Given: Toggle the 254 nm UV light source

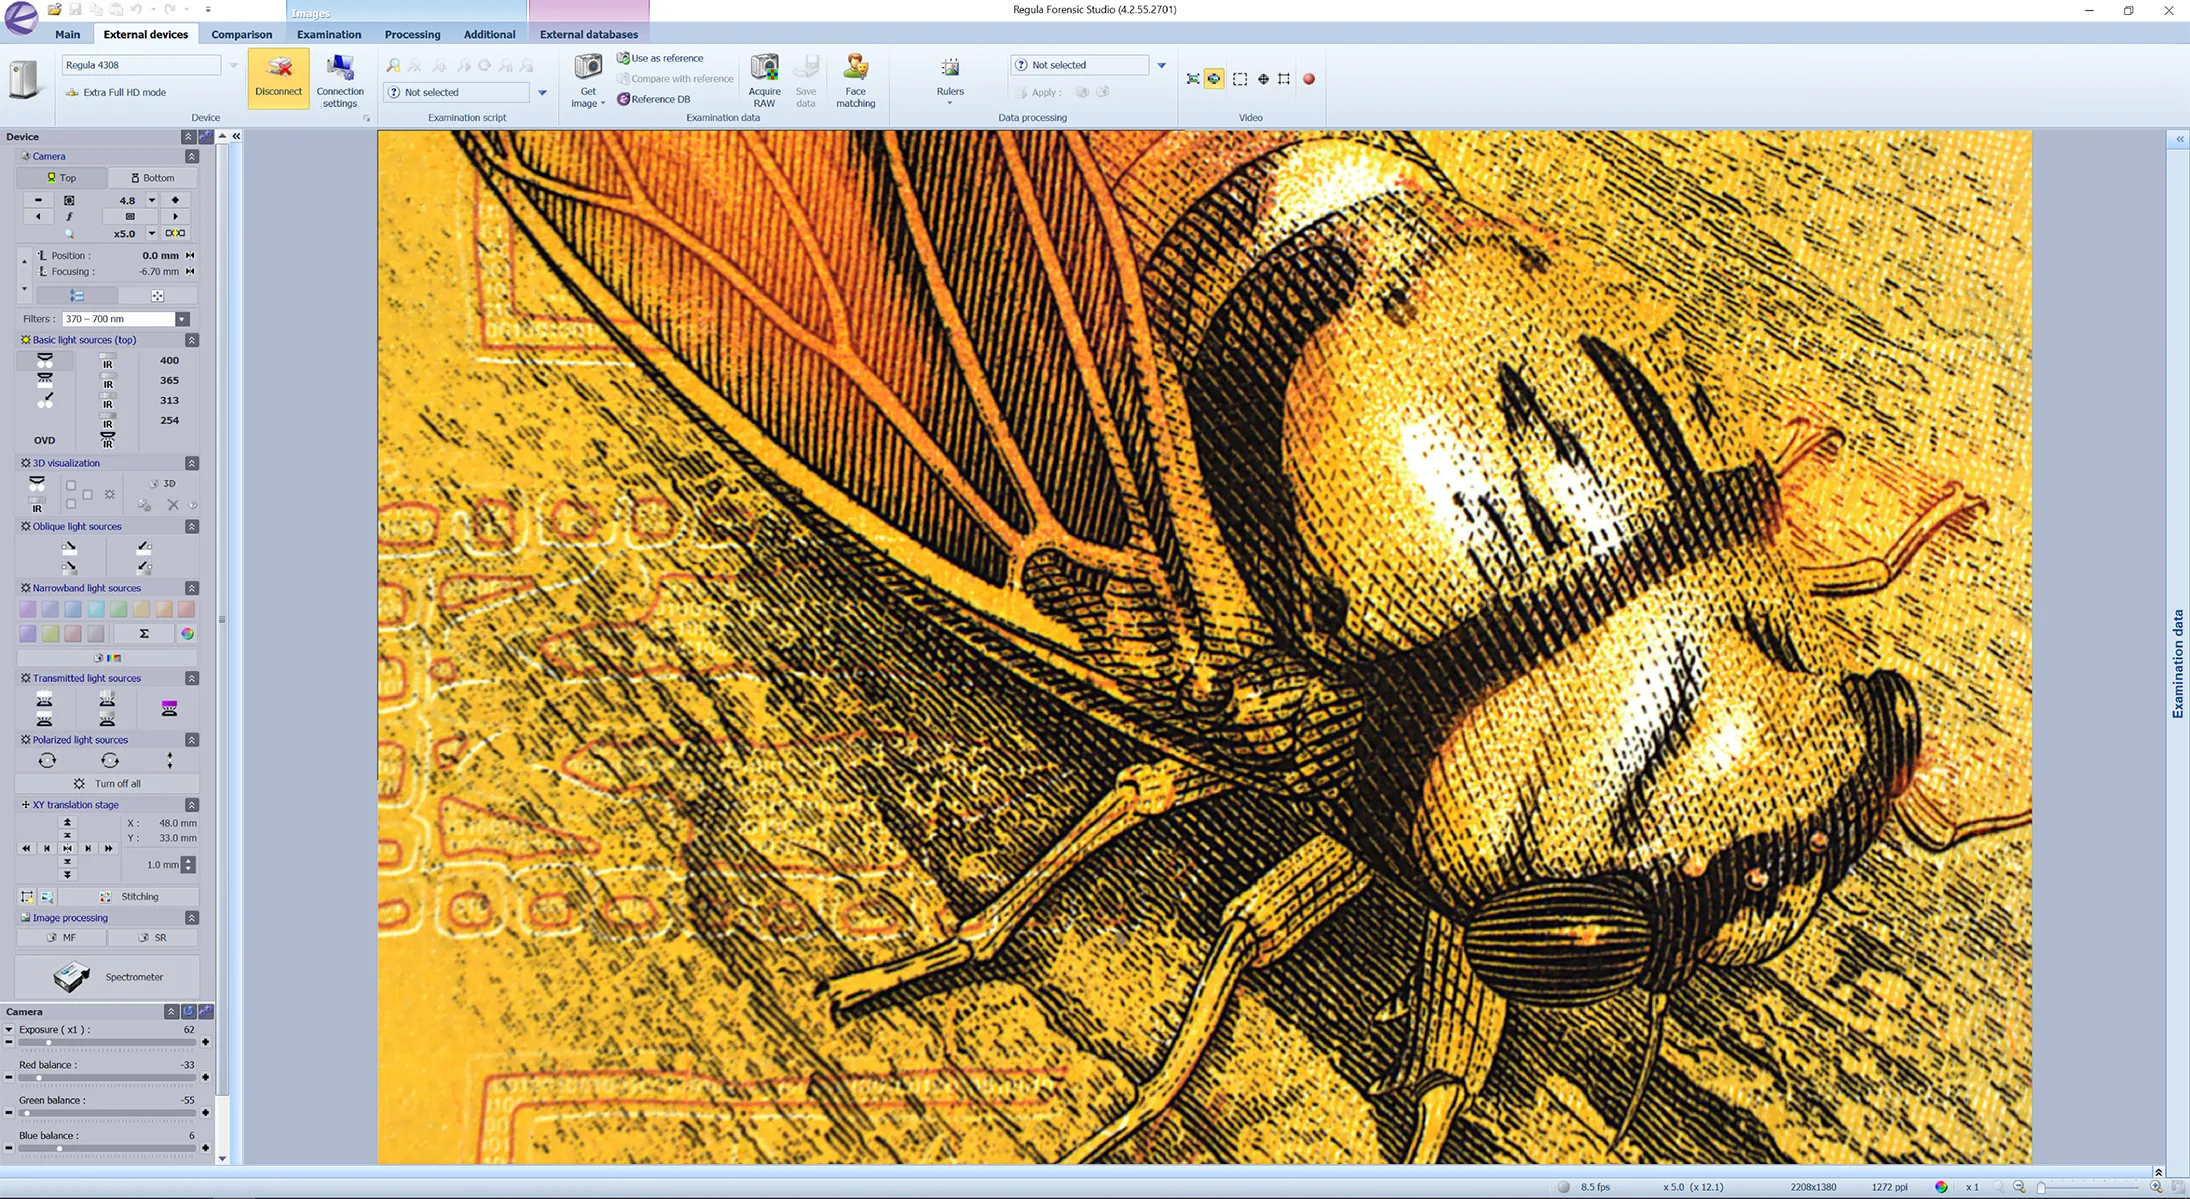Looking at the screenshot, I should tap(169, 420).
